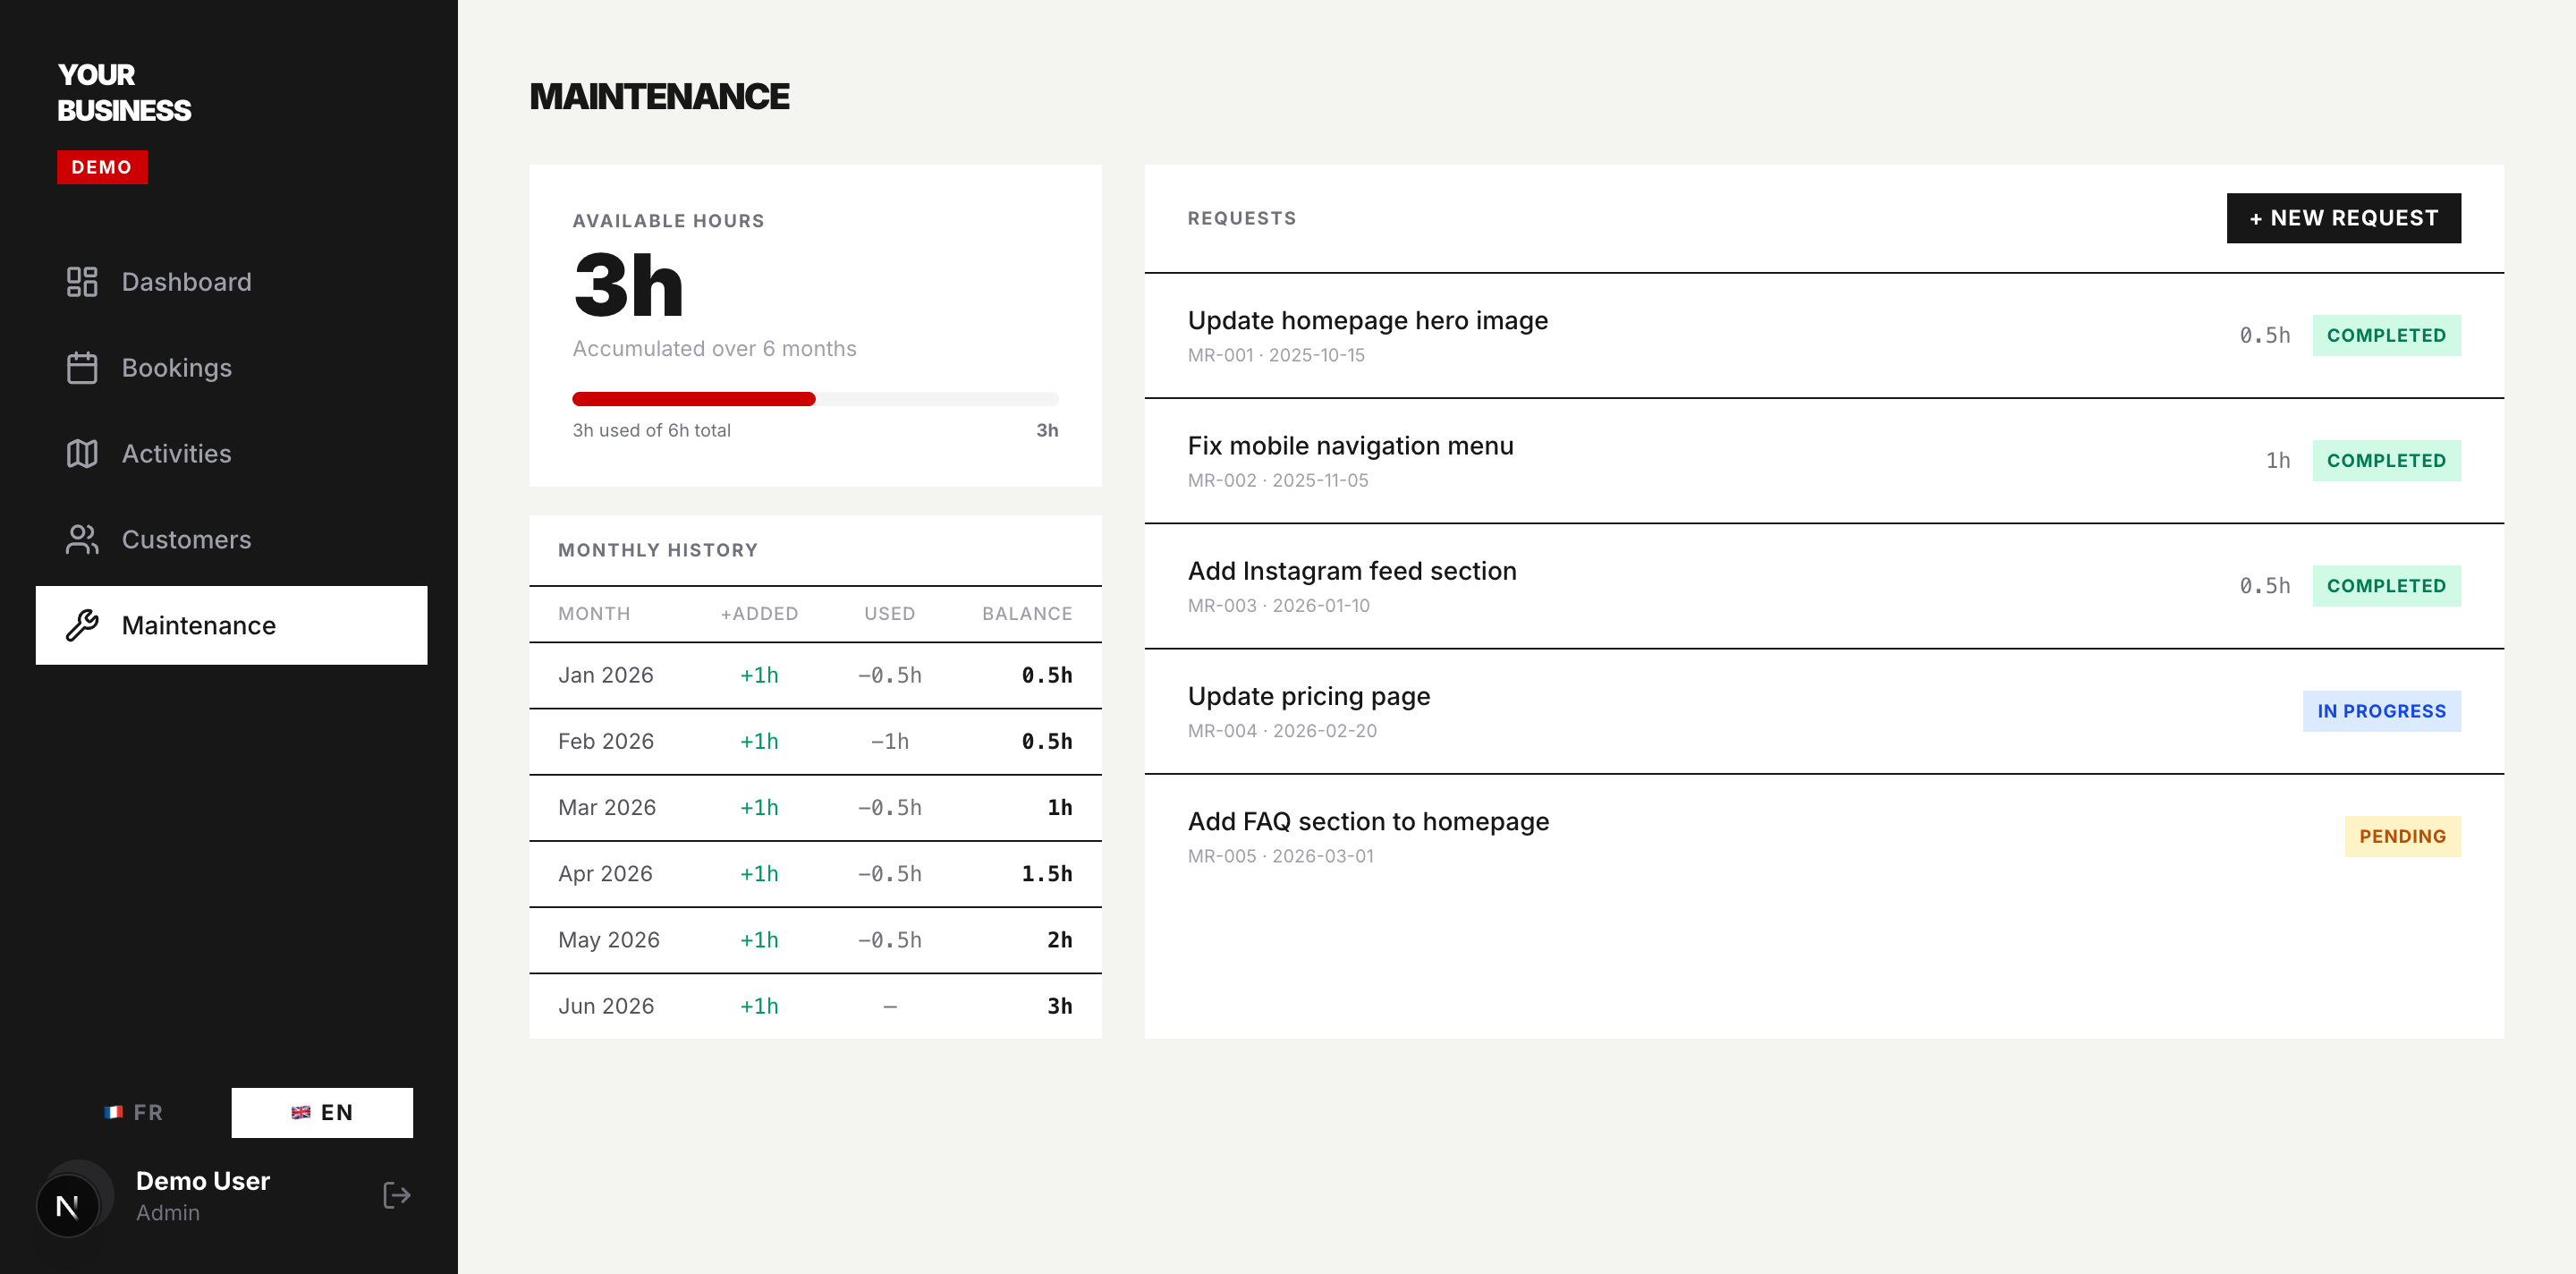Click the MR-003 · 2026-01-10 reference
This screenshot has height=1274, width=2576.
pyautogui.click(x=1279, y=605)
